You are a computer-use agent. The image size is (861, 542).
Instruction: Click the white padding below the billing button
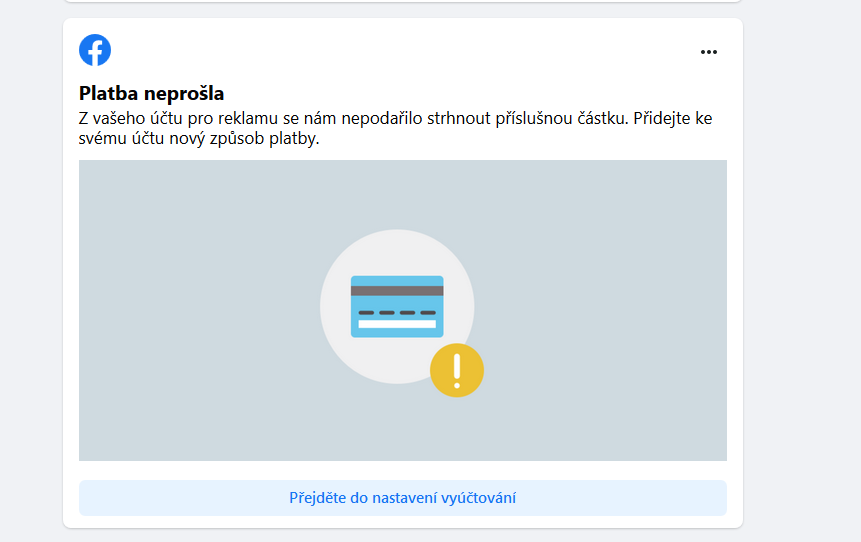click(x=400, y=522)
